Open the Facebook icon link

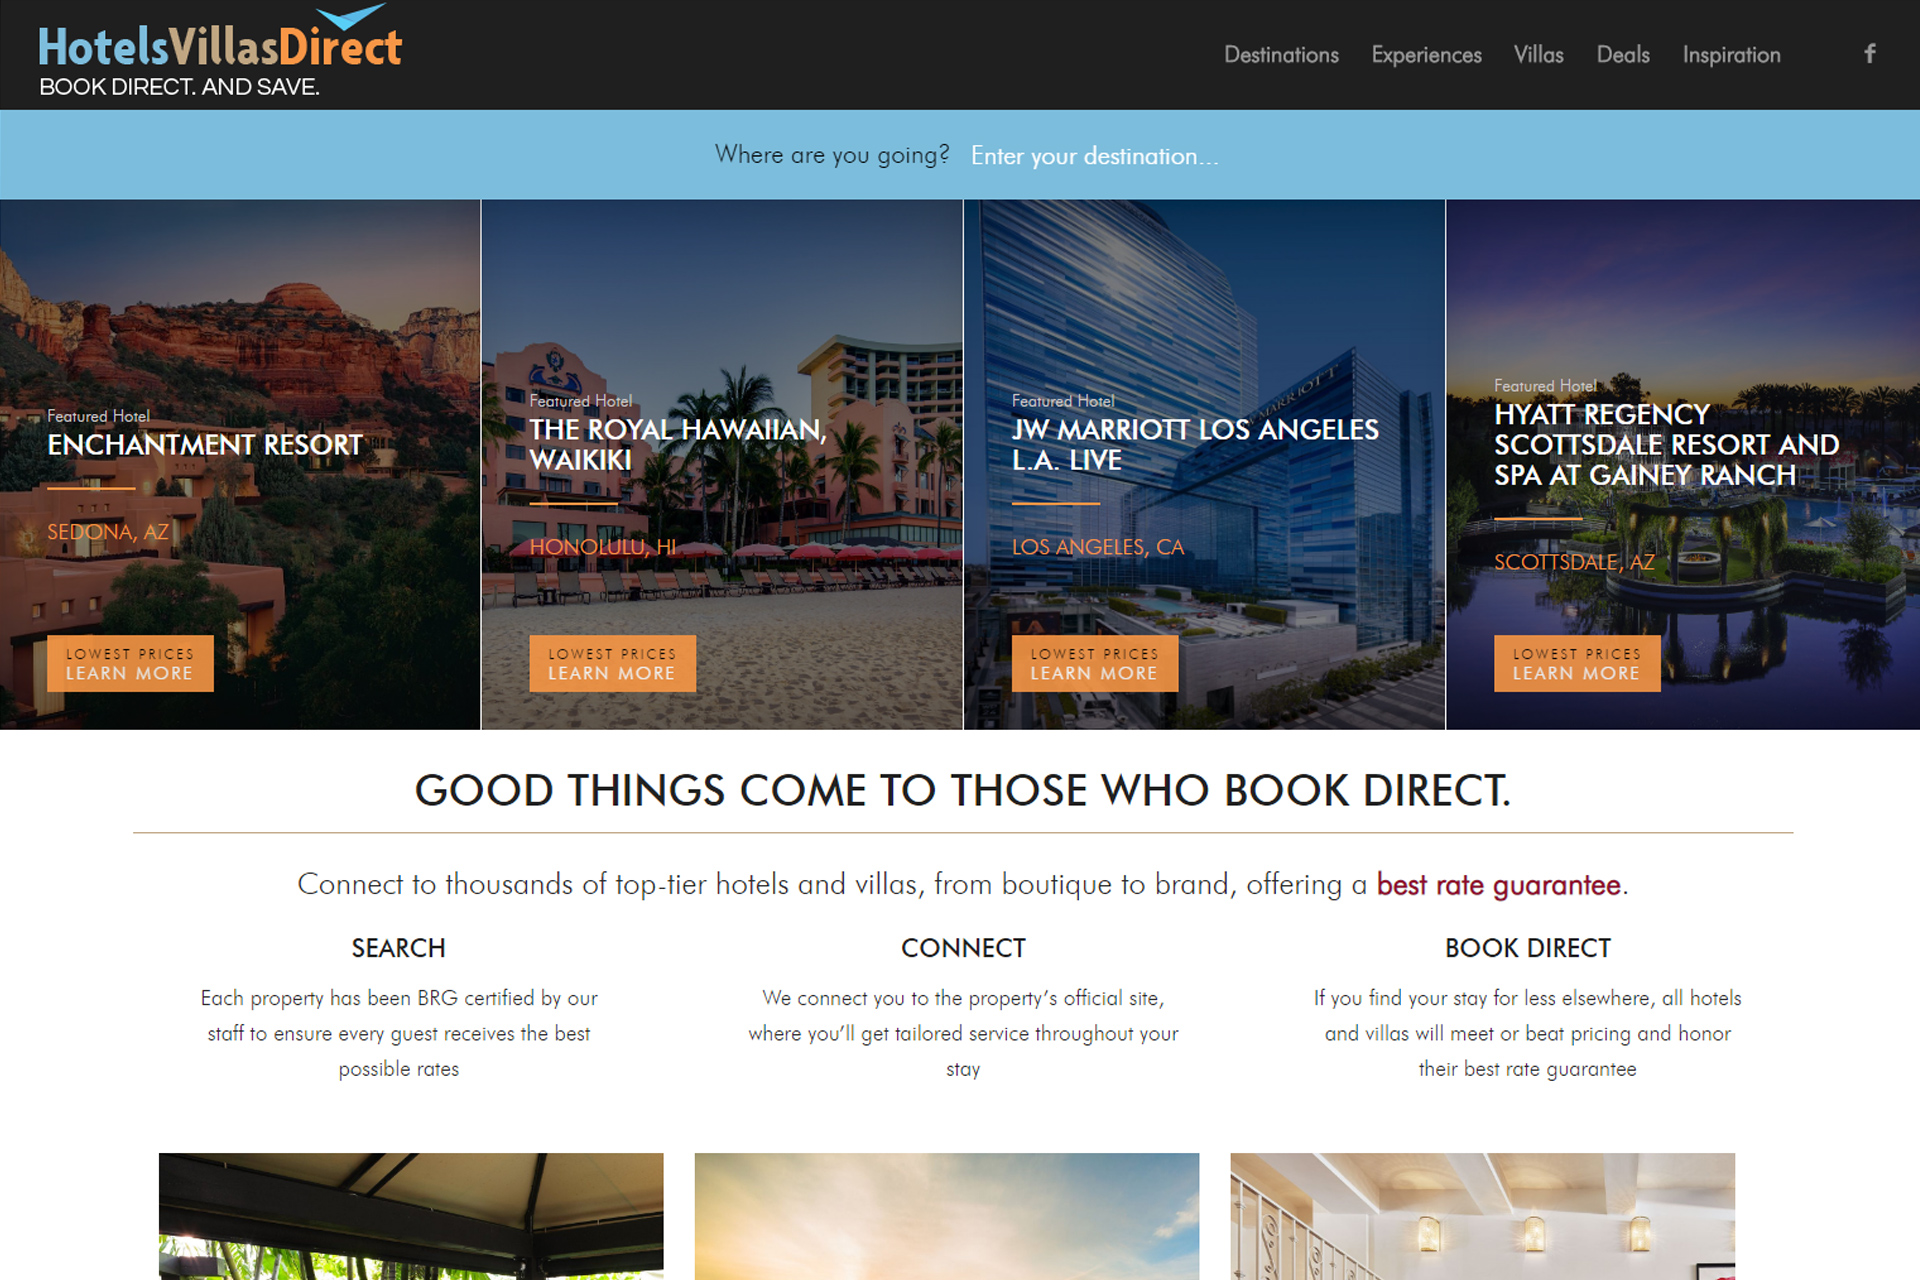tap(1869, 54)
